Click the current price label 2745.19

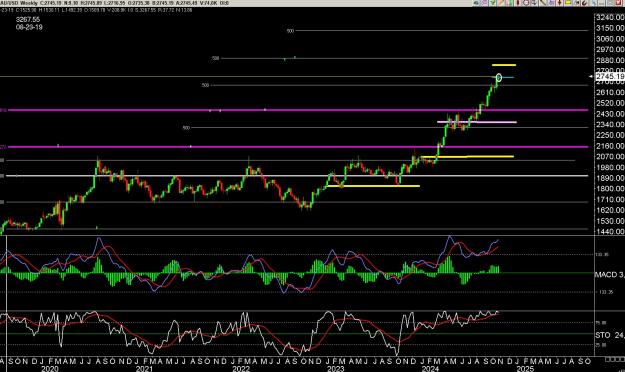click(x=610, y=76)
